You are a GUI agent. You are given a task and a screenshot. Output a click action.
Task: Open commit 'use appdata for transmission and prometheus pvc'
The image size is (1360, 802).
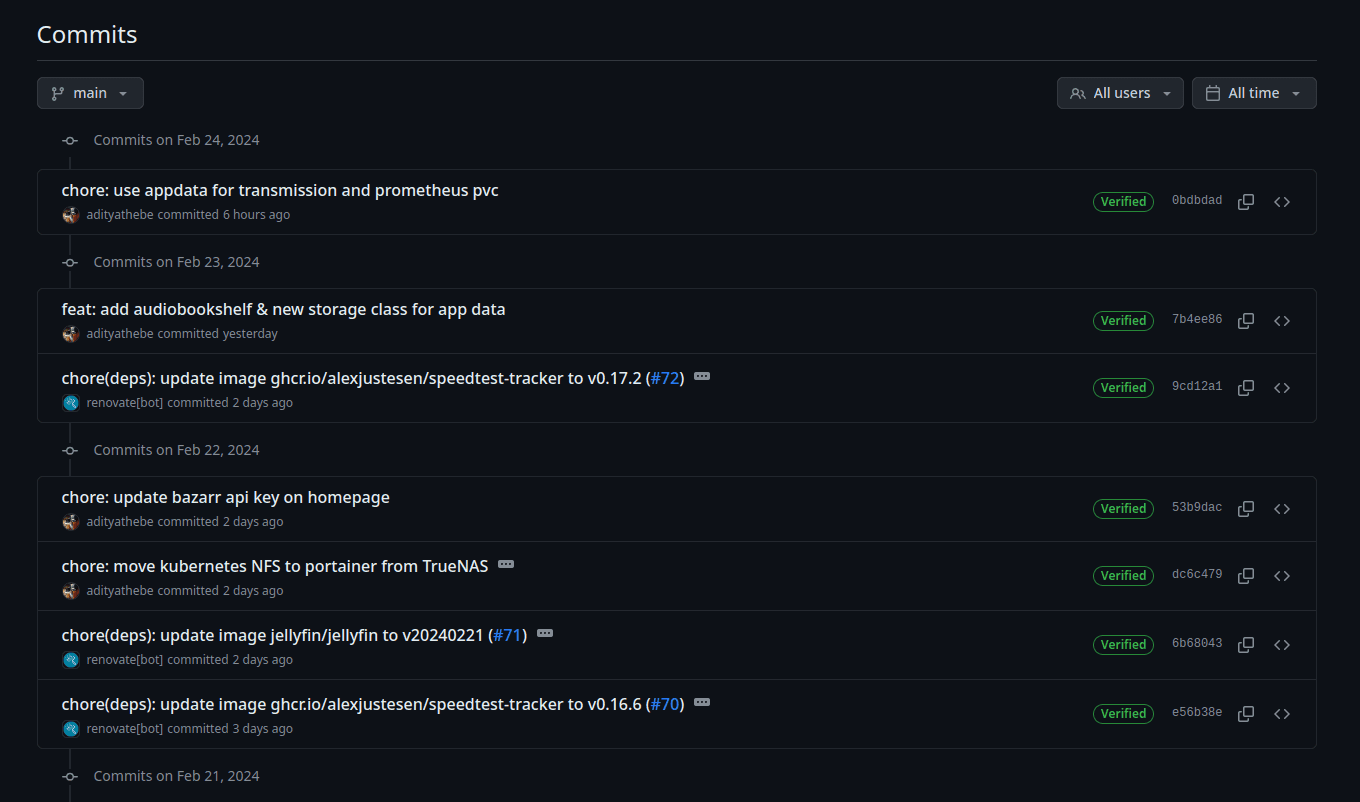tap(280, 190)
